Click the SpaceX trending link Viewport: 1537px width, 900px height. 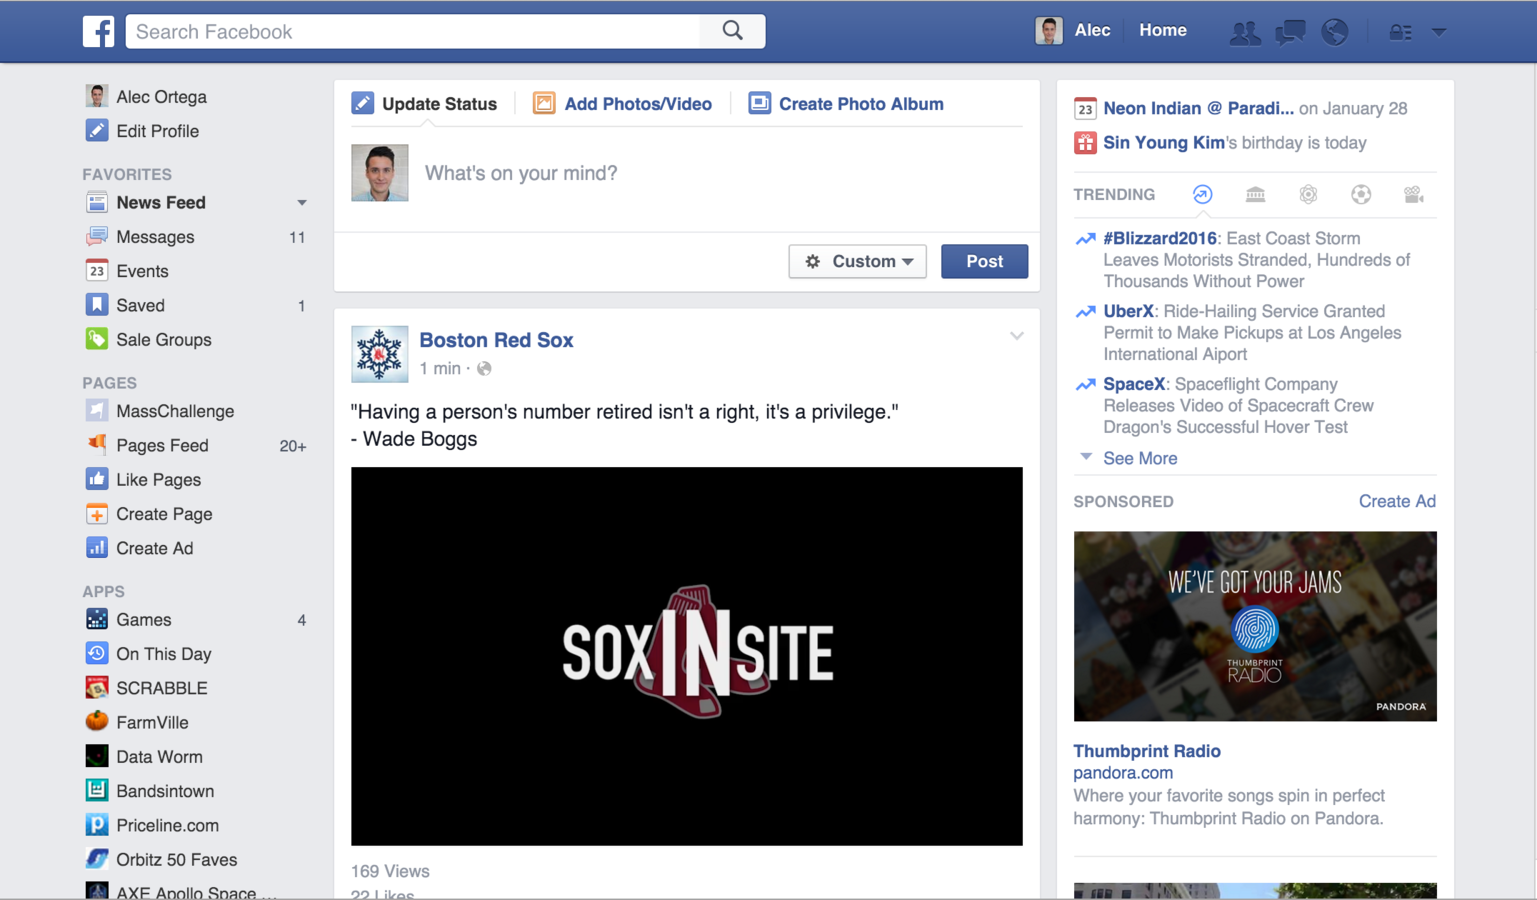[x=1134, y=384]
